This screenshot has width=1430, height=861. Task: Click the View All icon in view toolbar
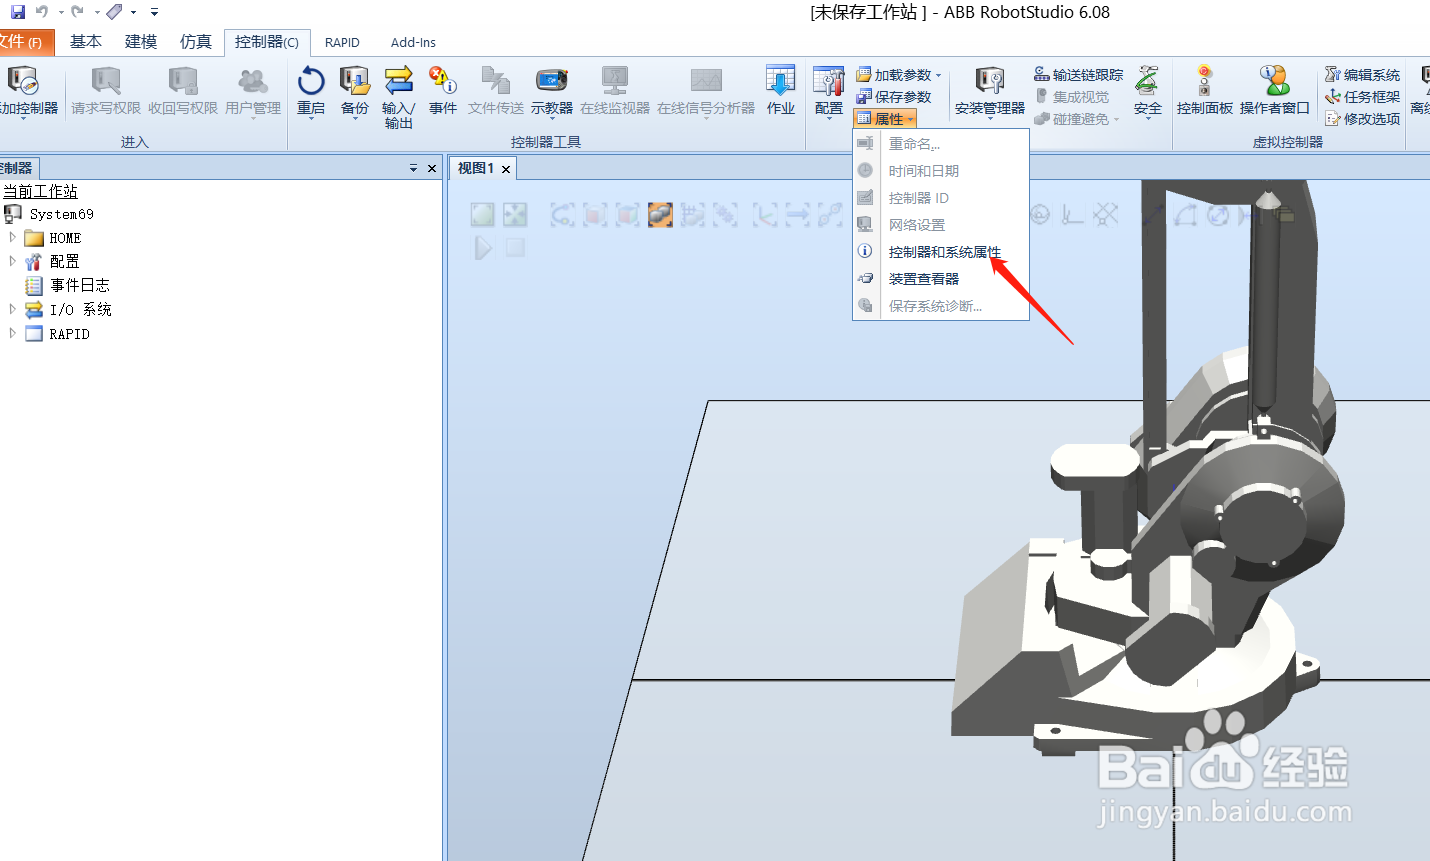point(483,214)
